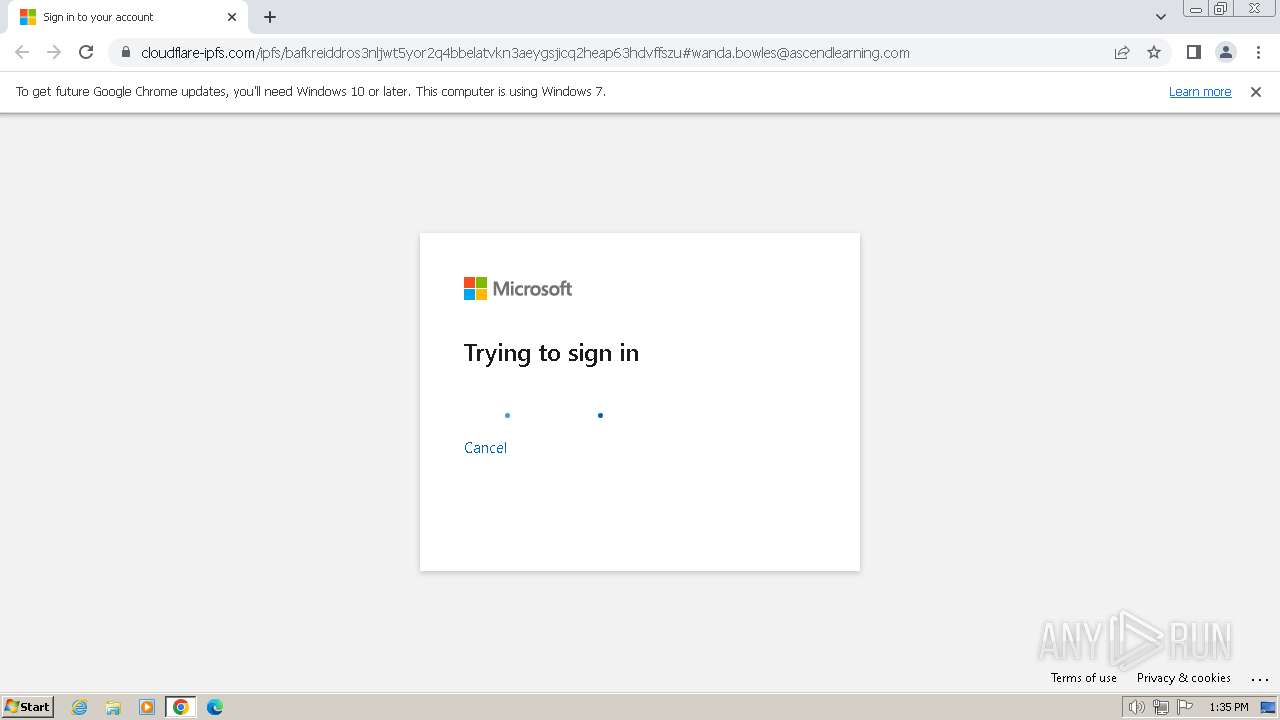Launch Microsoft Edge from taskbar
The height and width of the screenshot is (720, 1280).
(215, 707)
